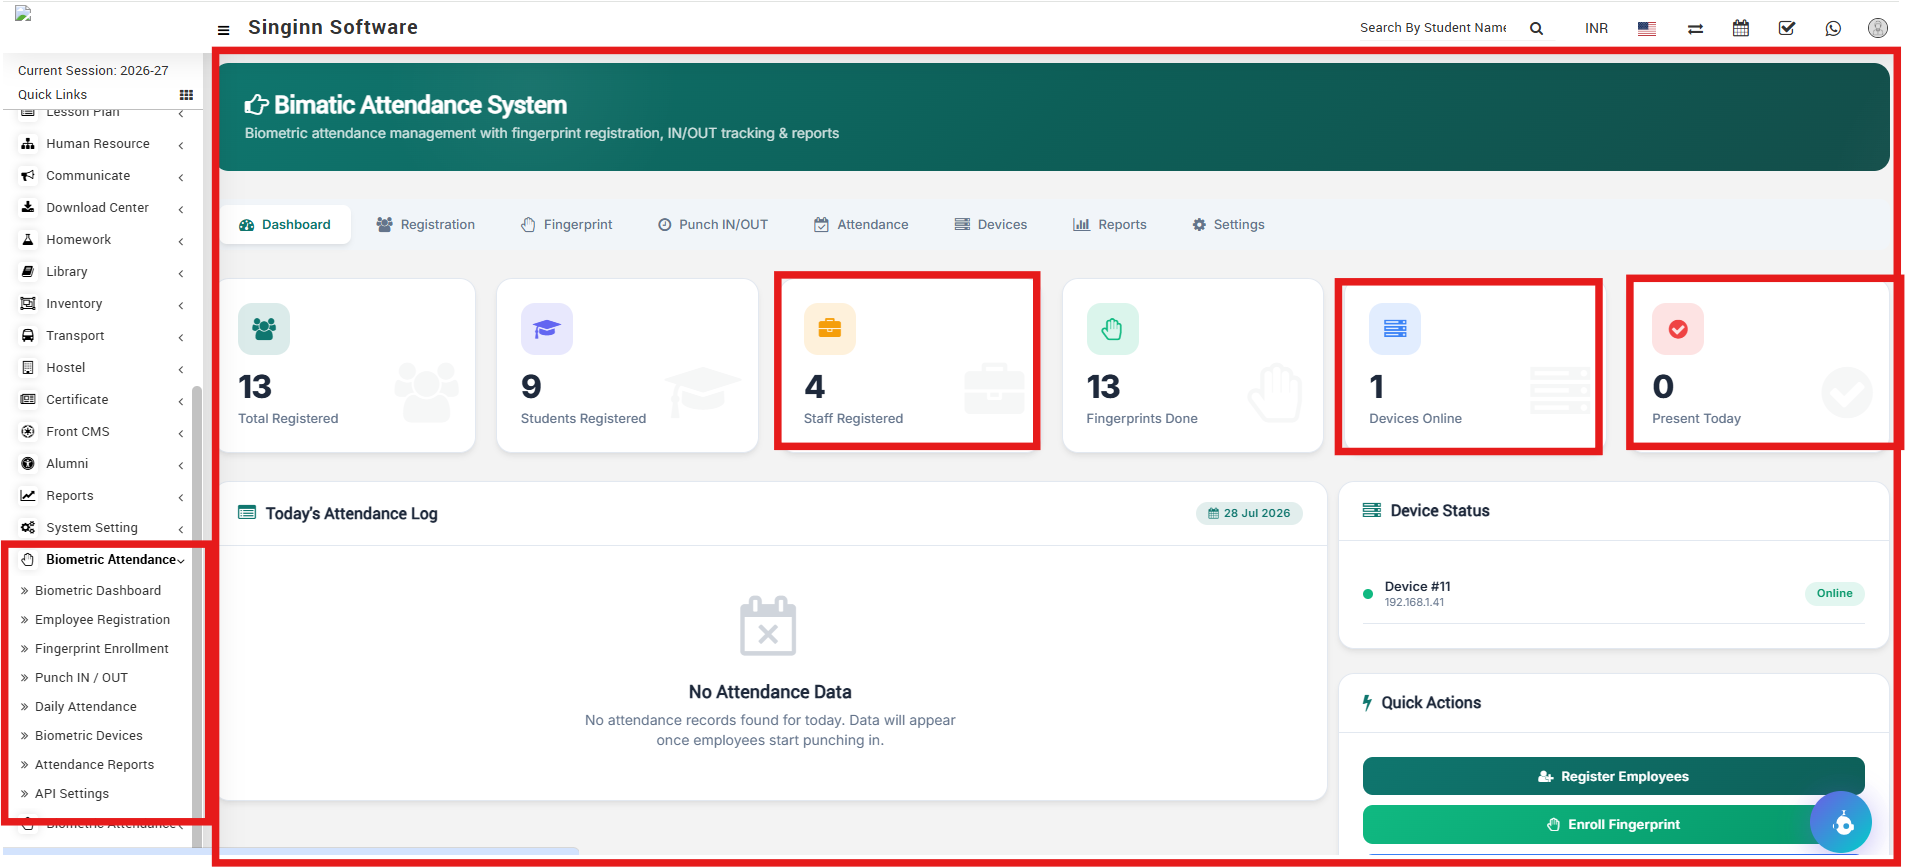Open Biometric Devices sidebar link
The image size is (1905, 867).
[x=89, y=736]
